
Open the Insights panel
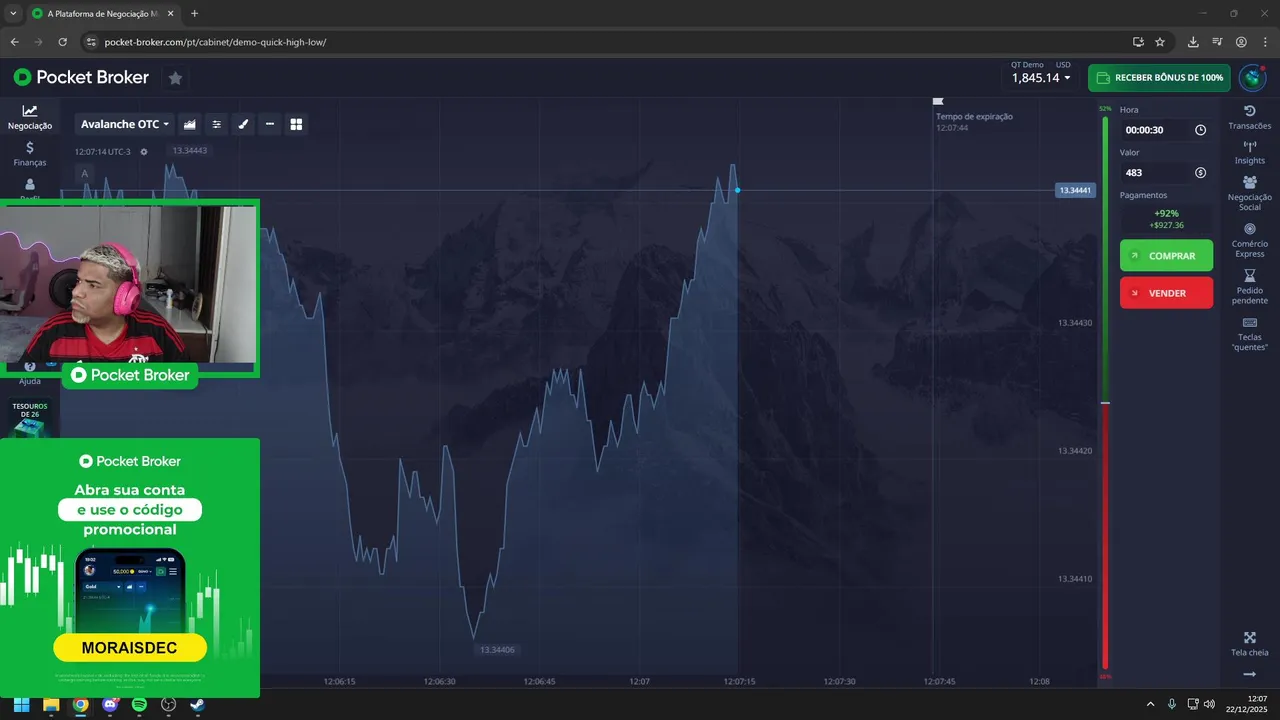point(1249,153)
